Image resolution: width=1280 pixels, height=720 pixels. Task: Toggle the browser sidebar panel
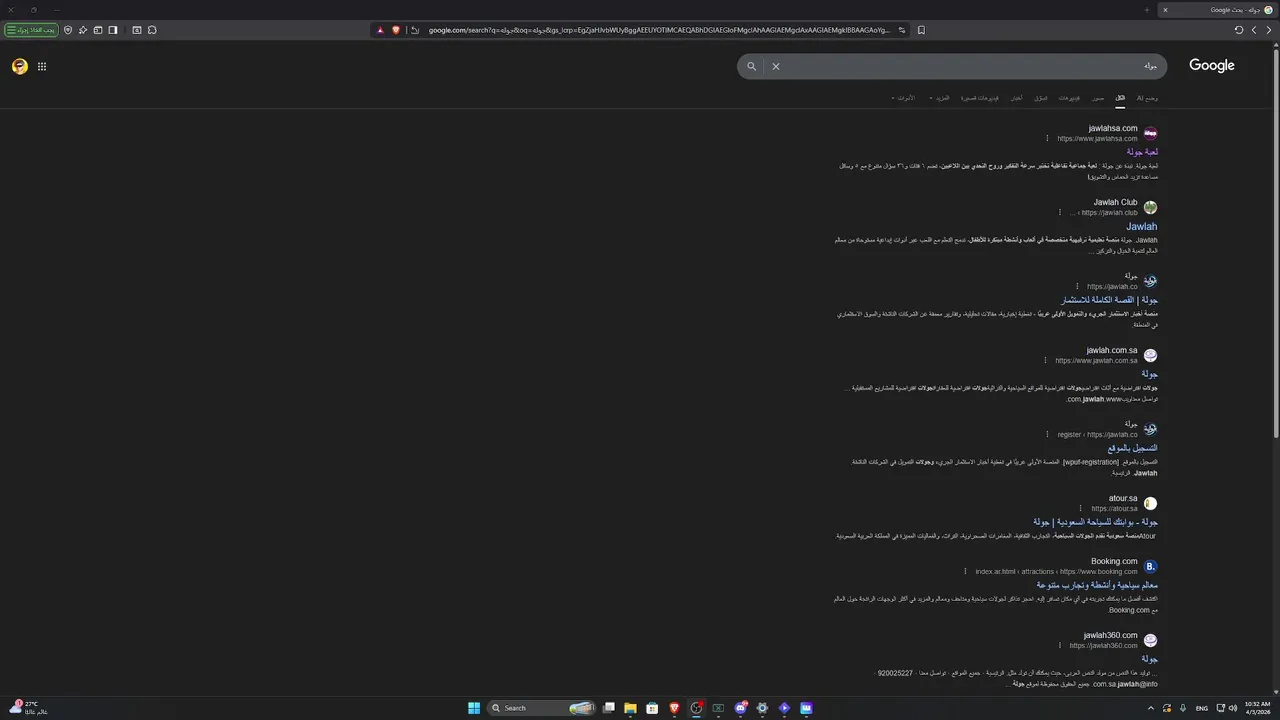113,30
